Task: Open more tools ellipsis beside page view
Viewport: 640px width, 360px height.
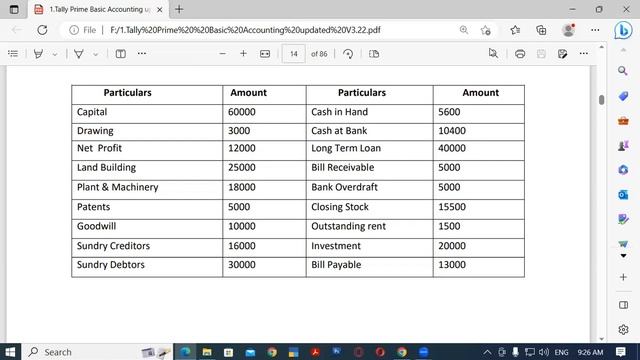Action: point(142,53)
